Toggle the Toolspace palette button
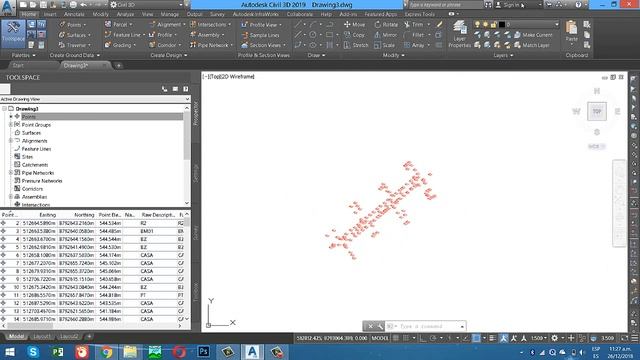Image resolution: width=640 pixels, height=360 pixels. coord(13,33)
